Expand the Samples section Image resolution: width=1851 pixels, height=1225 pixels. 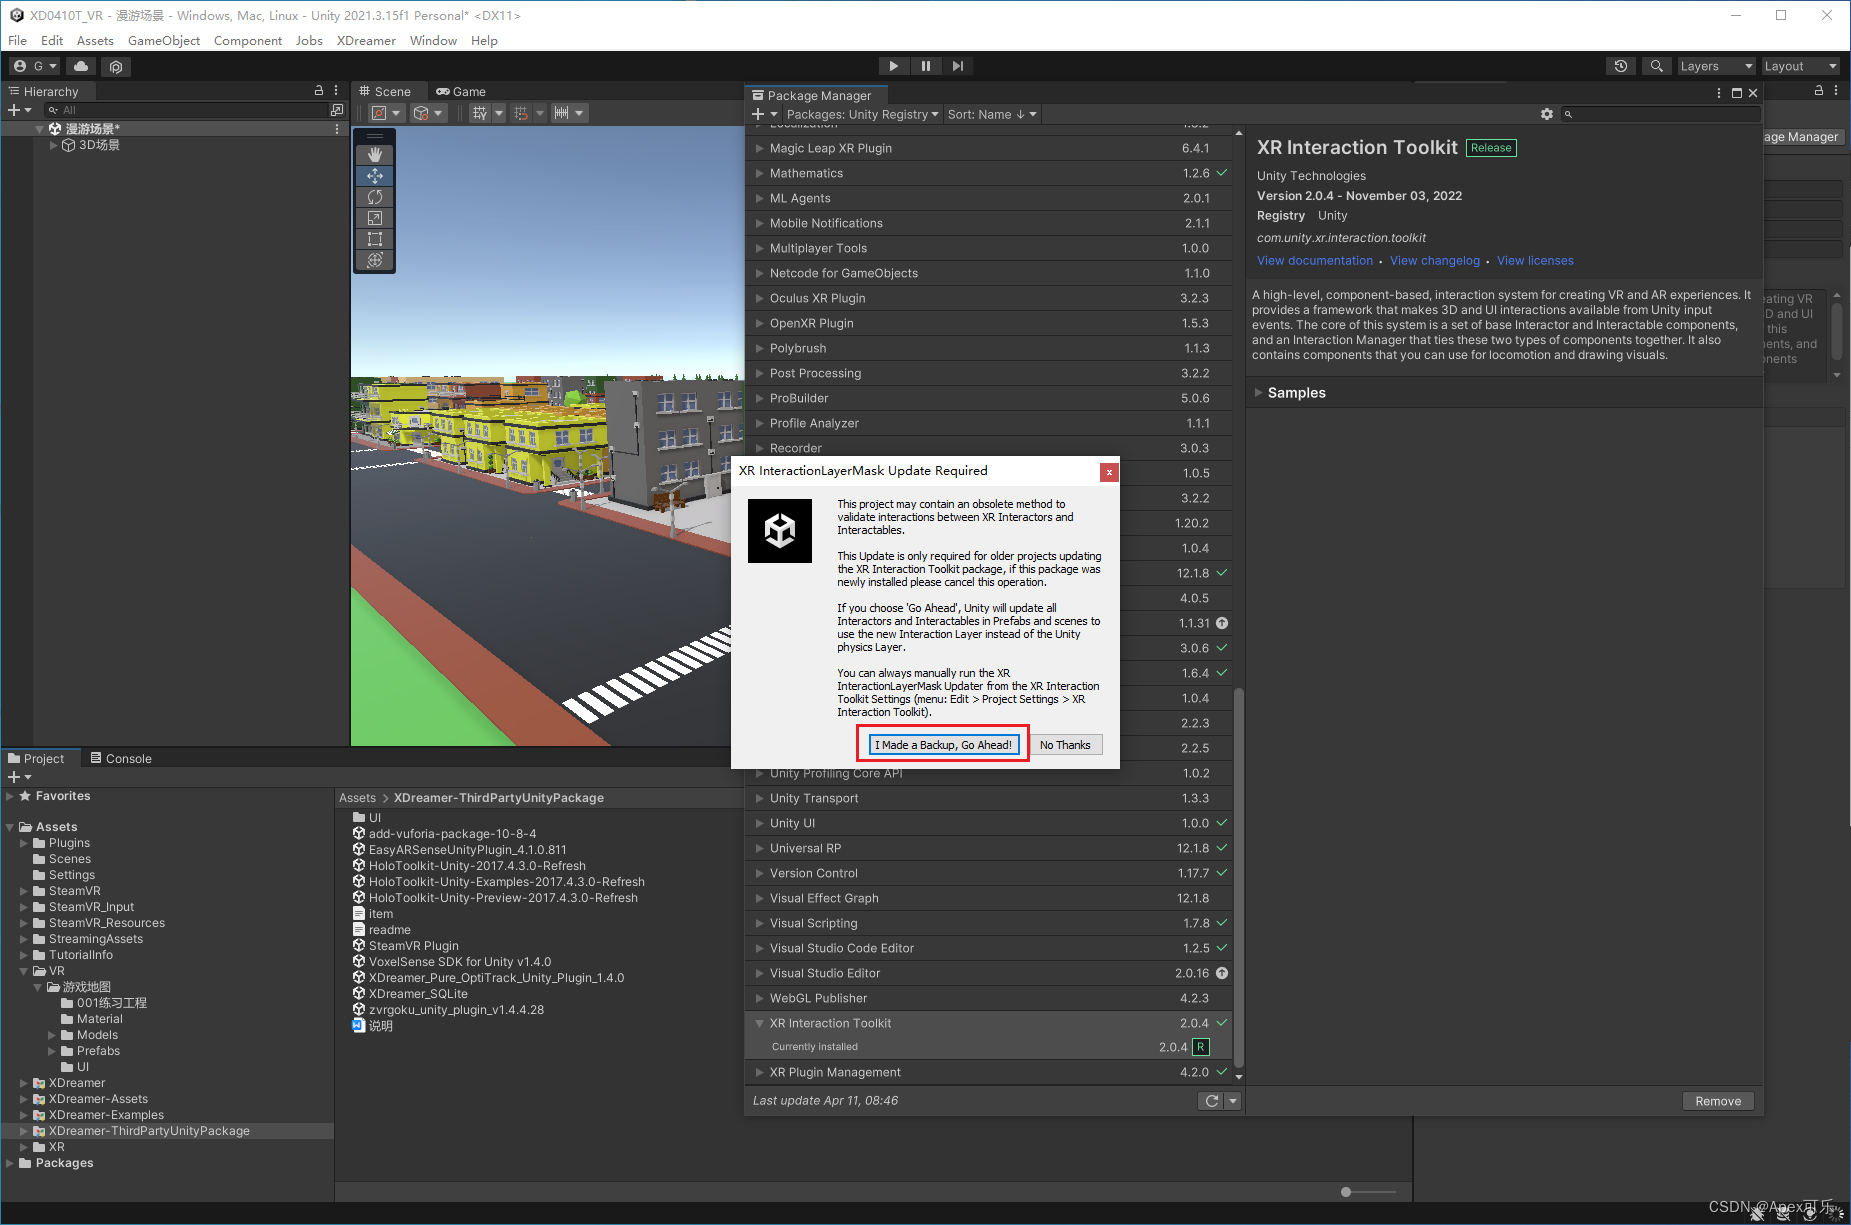click(x=1258, y=393)
